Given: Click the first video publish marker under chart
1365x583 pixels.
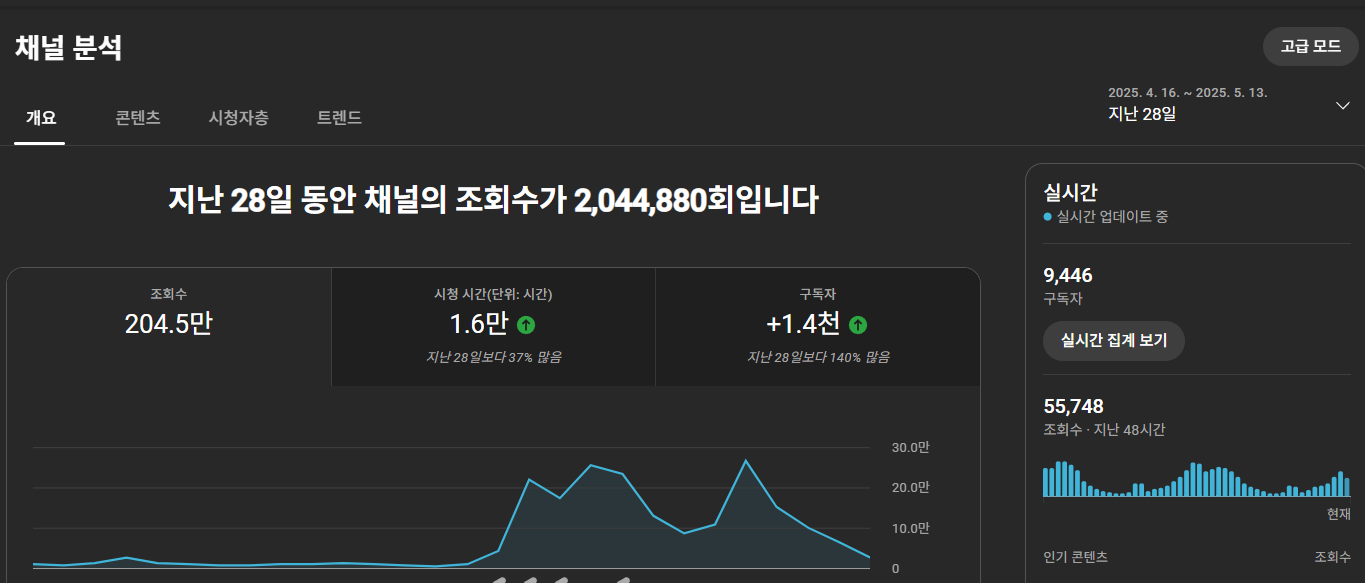Looking at the screenshot, I should click(498, 579).
